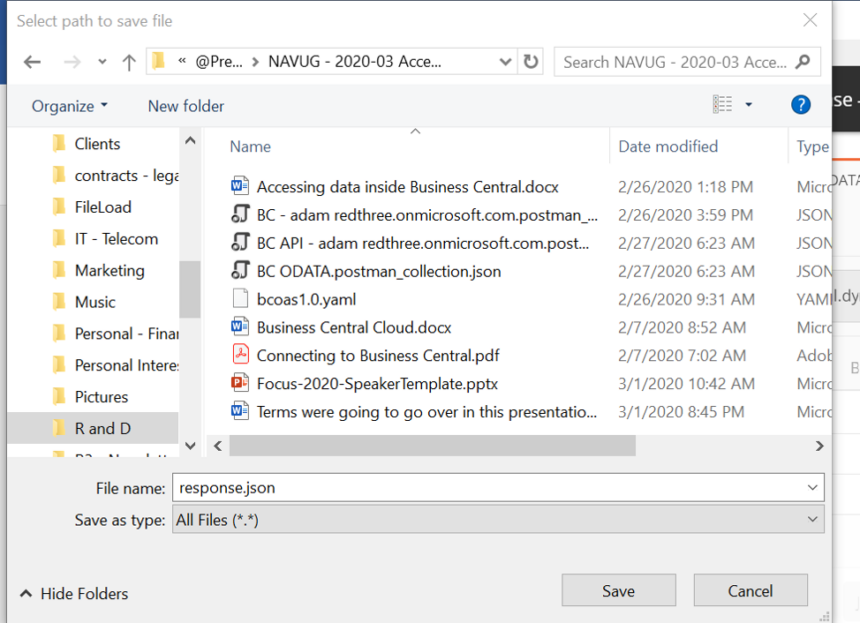Screen dimensions: 860x623
Task: Expand the hidden breadcrumb path chevrons
Action: (x=182, y=61)
